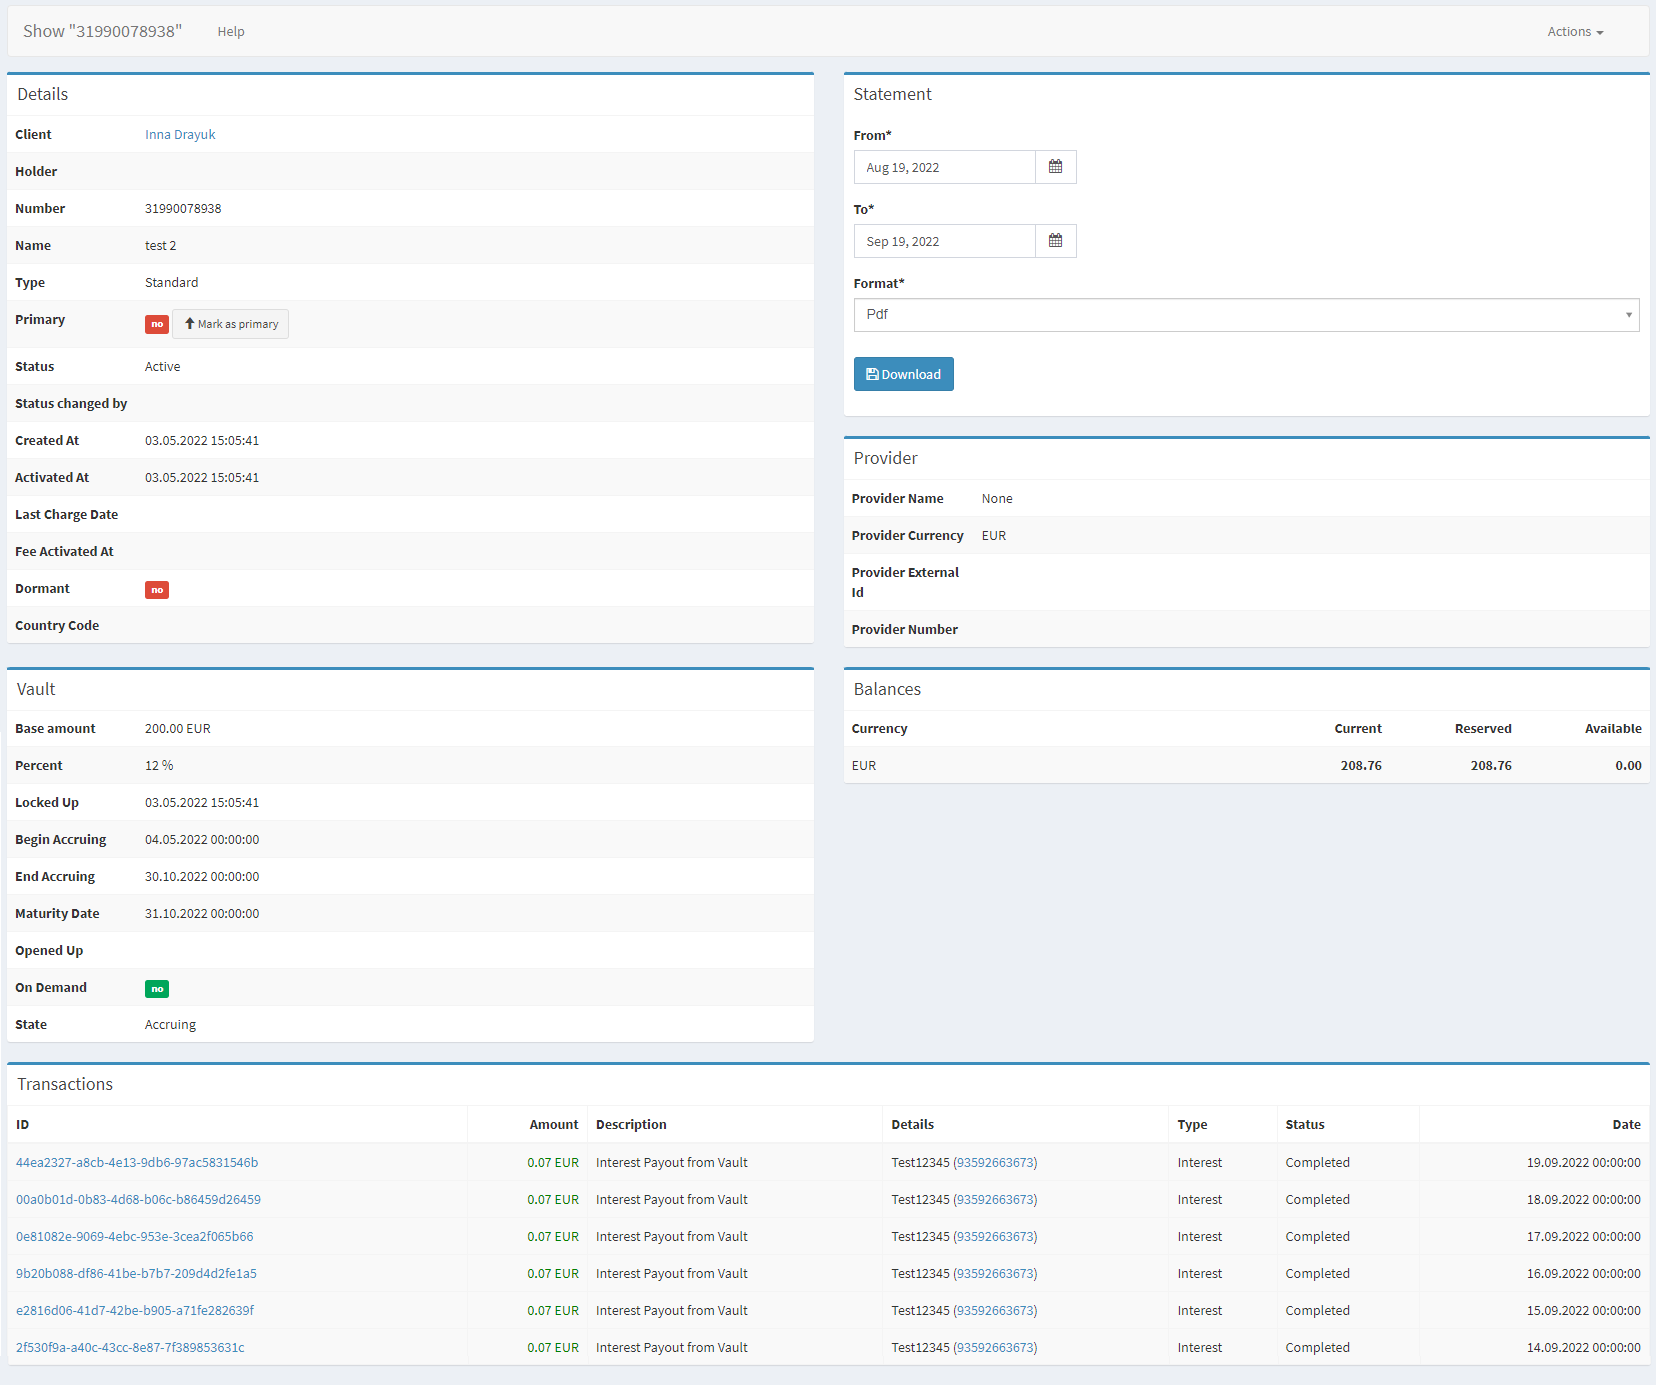Click the To date input field

tap(944, 241)
